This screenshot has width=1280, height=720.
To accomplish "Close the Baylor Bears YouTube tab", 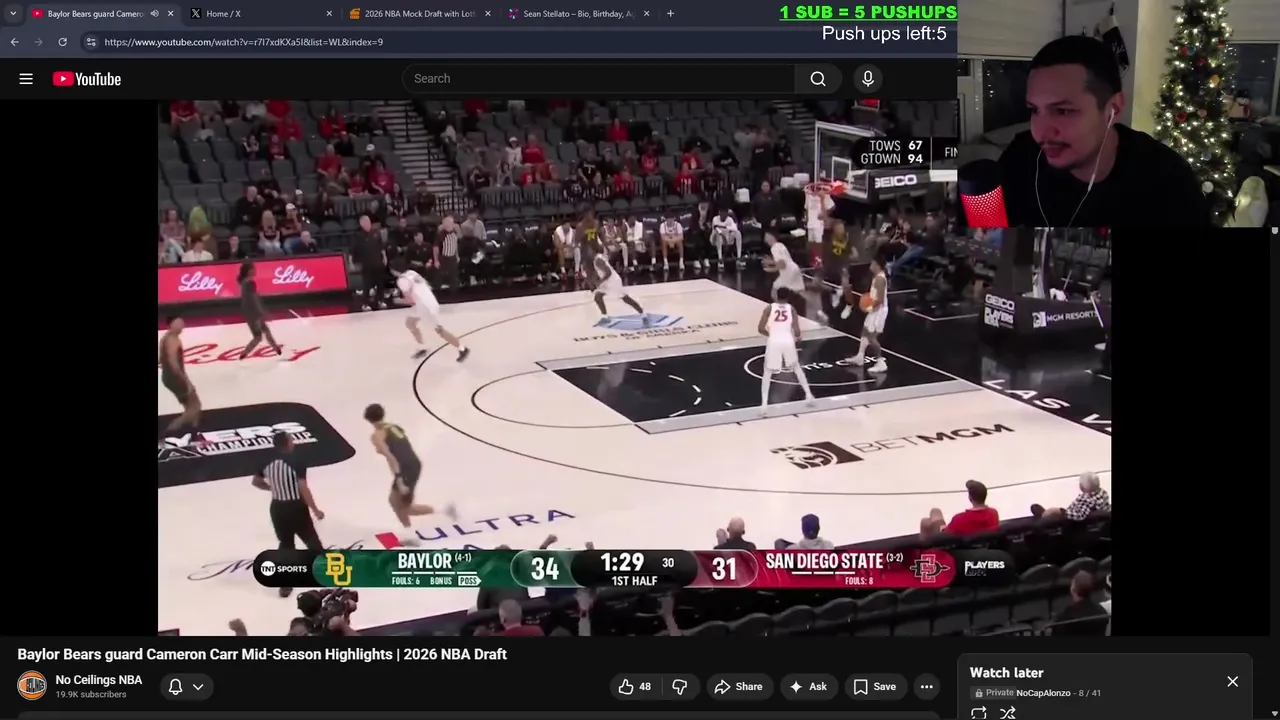I will pos(170,14).
